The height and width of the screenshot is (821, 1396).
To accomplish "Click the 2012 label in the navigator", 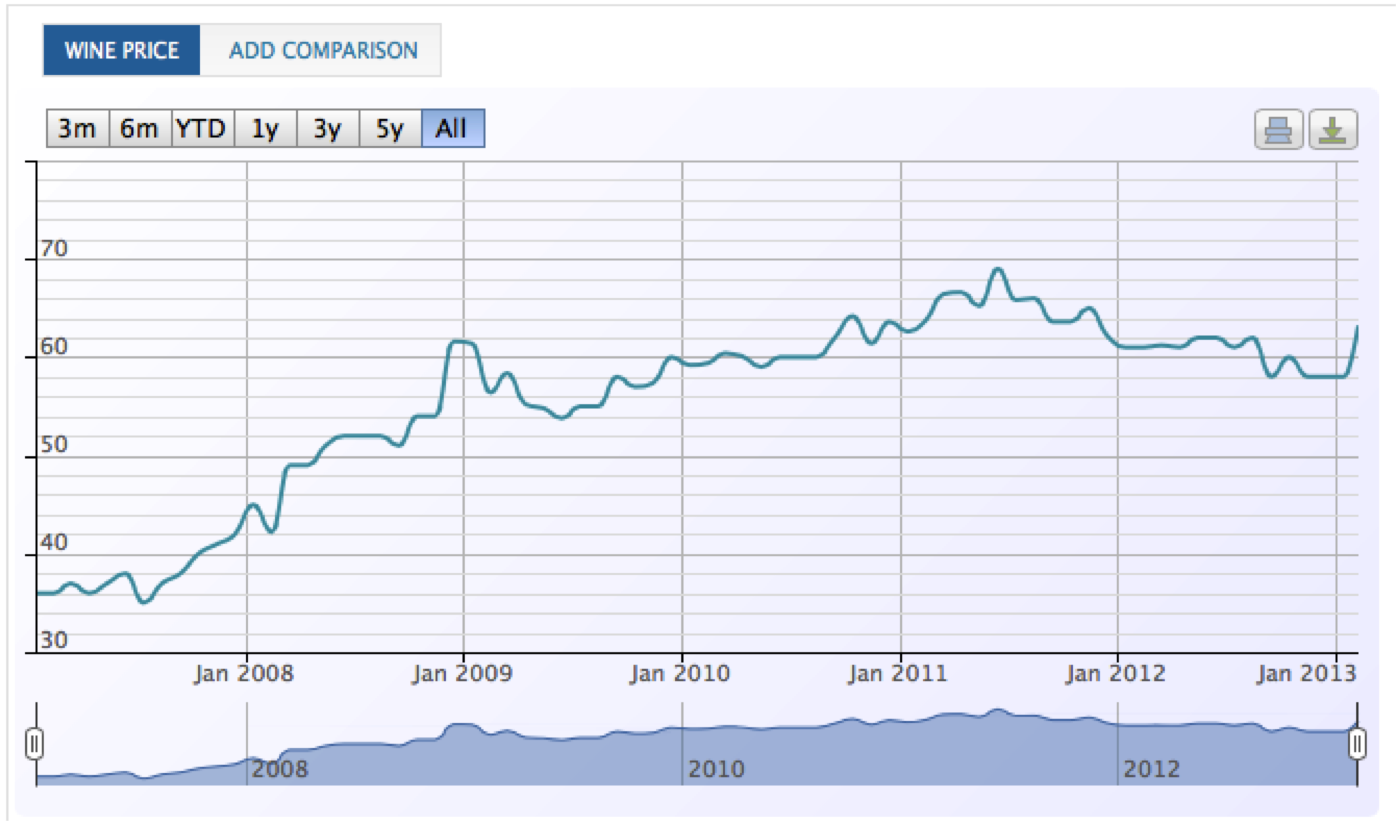I will click(1152, 769).
